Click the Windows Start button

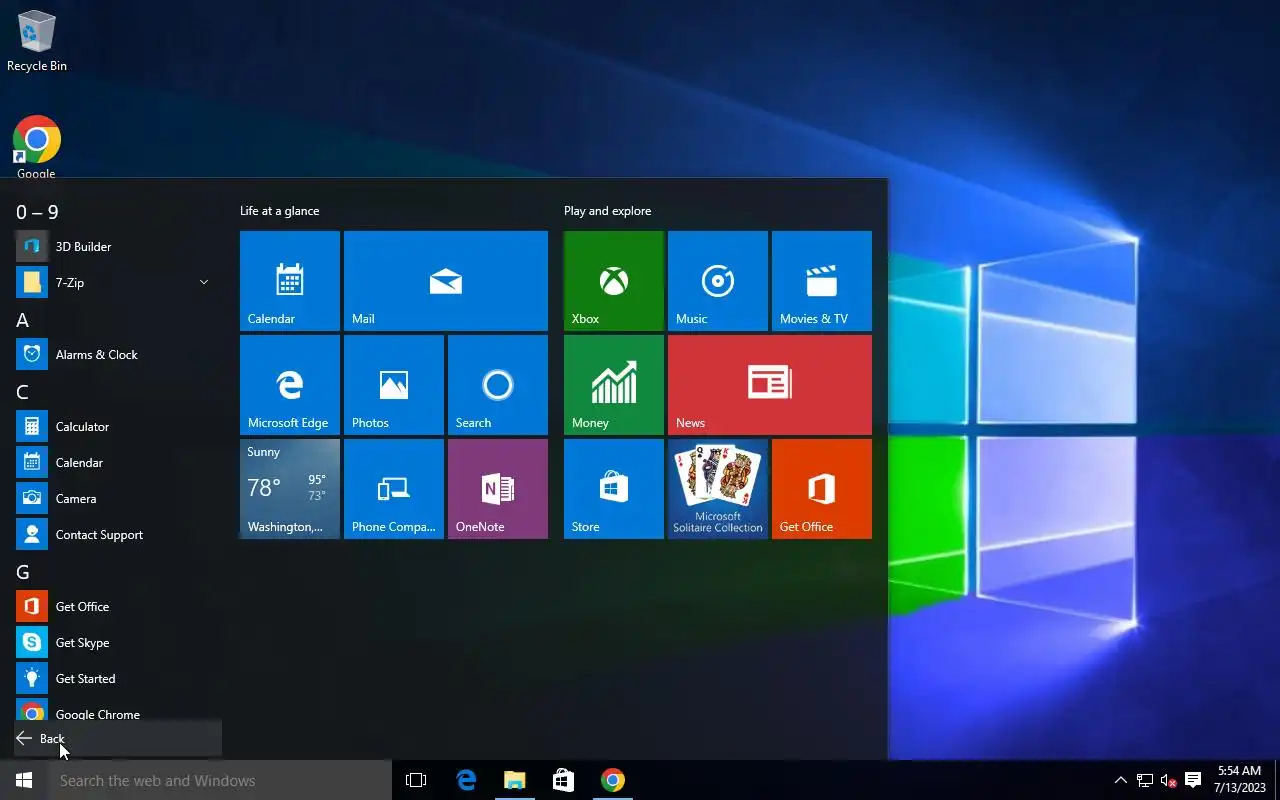click(x=24, y=780)
